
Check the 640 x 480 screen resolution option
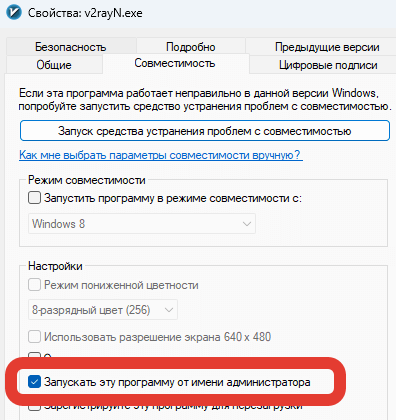(x=34, y=337)
